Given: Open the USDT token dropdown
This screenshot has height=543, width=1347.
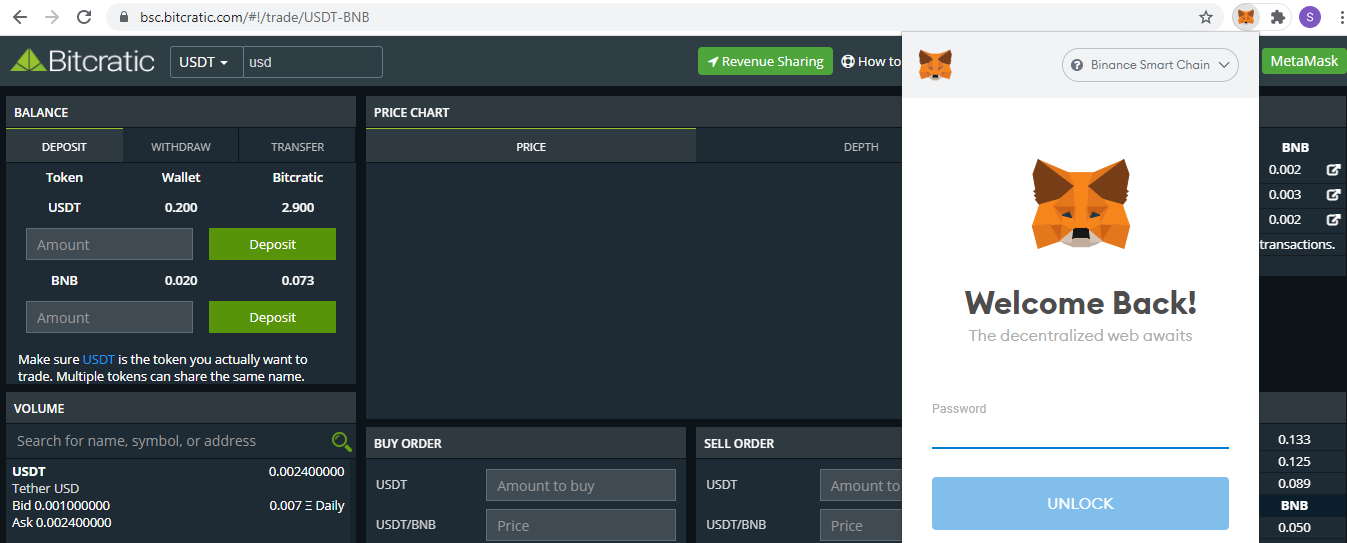Looking at the screenshot, I should (205, 62).
